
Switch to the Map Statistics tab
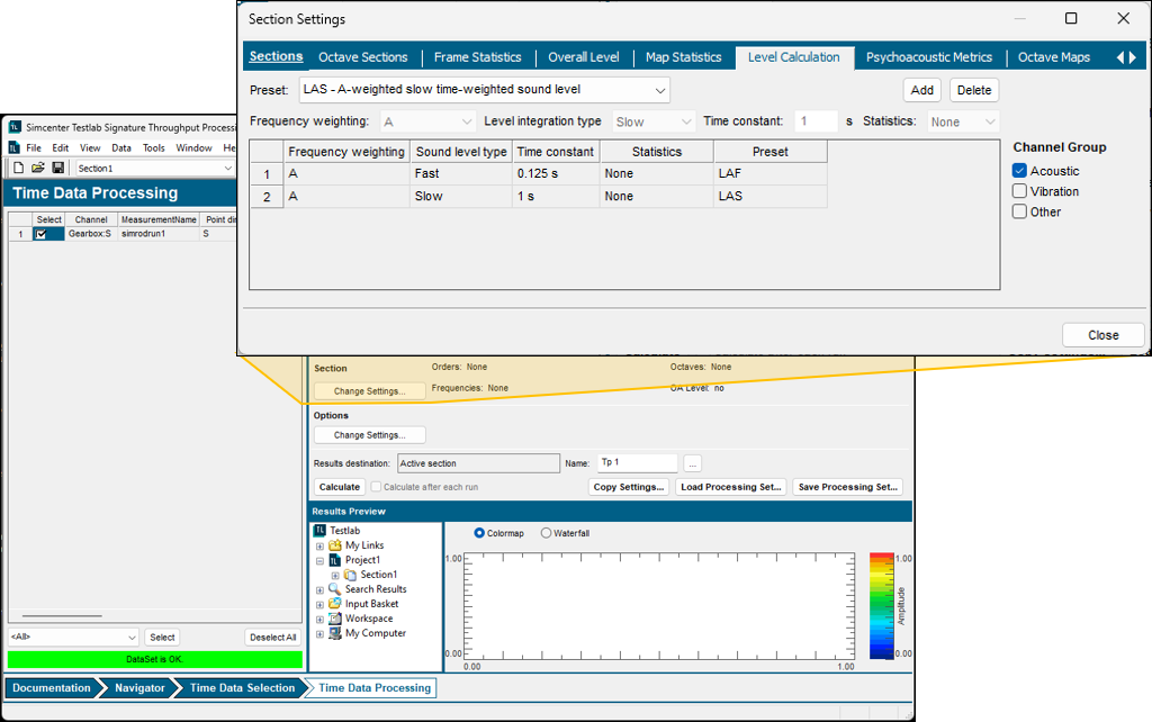point(683,57)
